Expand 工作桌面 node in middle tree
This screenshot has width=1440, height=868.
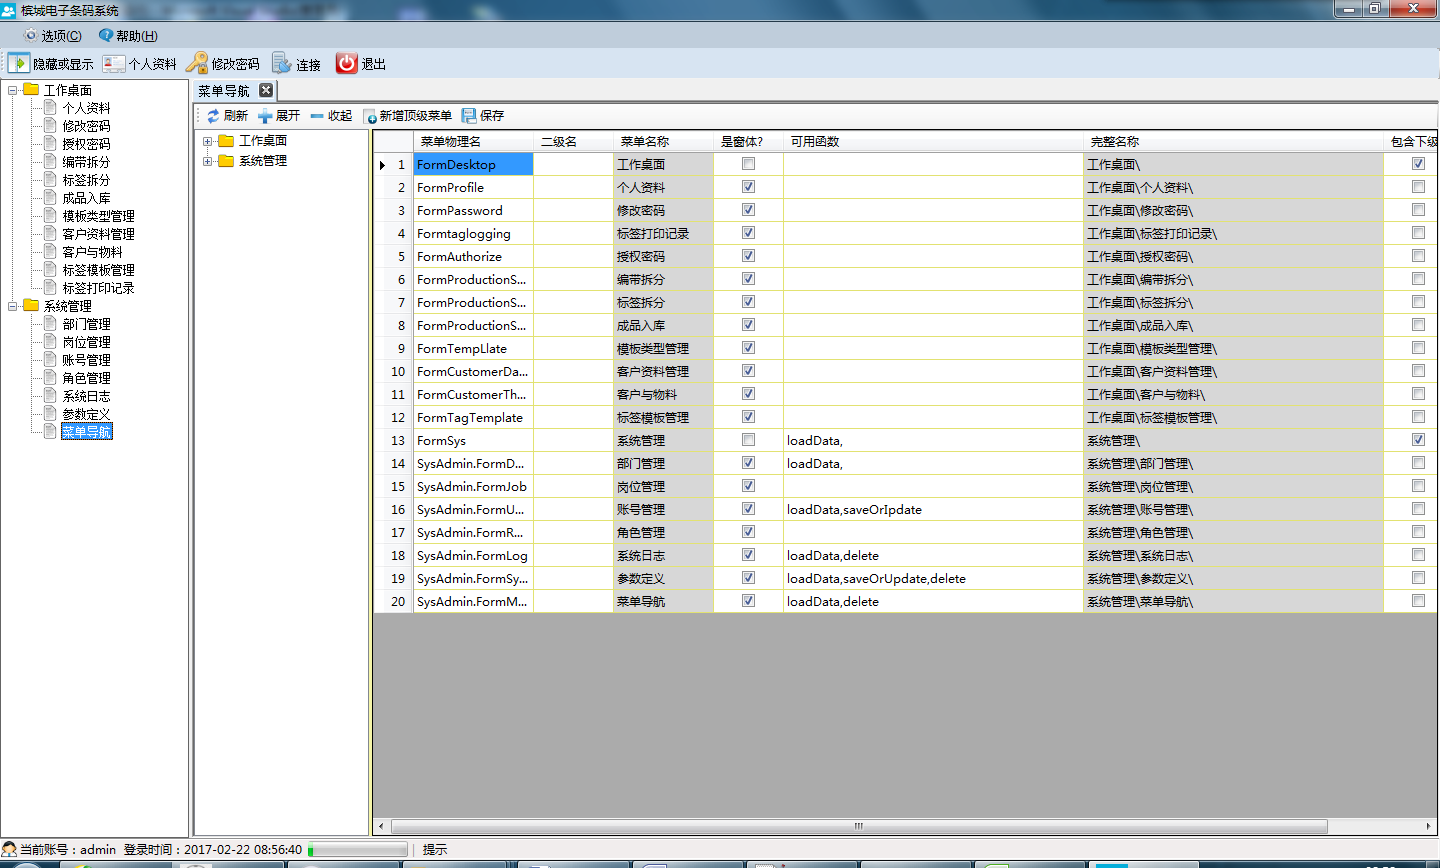[208, 141]
